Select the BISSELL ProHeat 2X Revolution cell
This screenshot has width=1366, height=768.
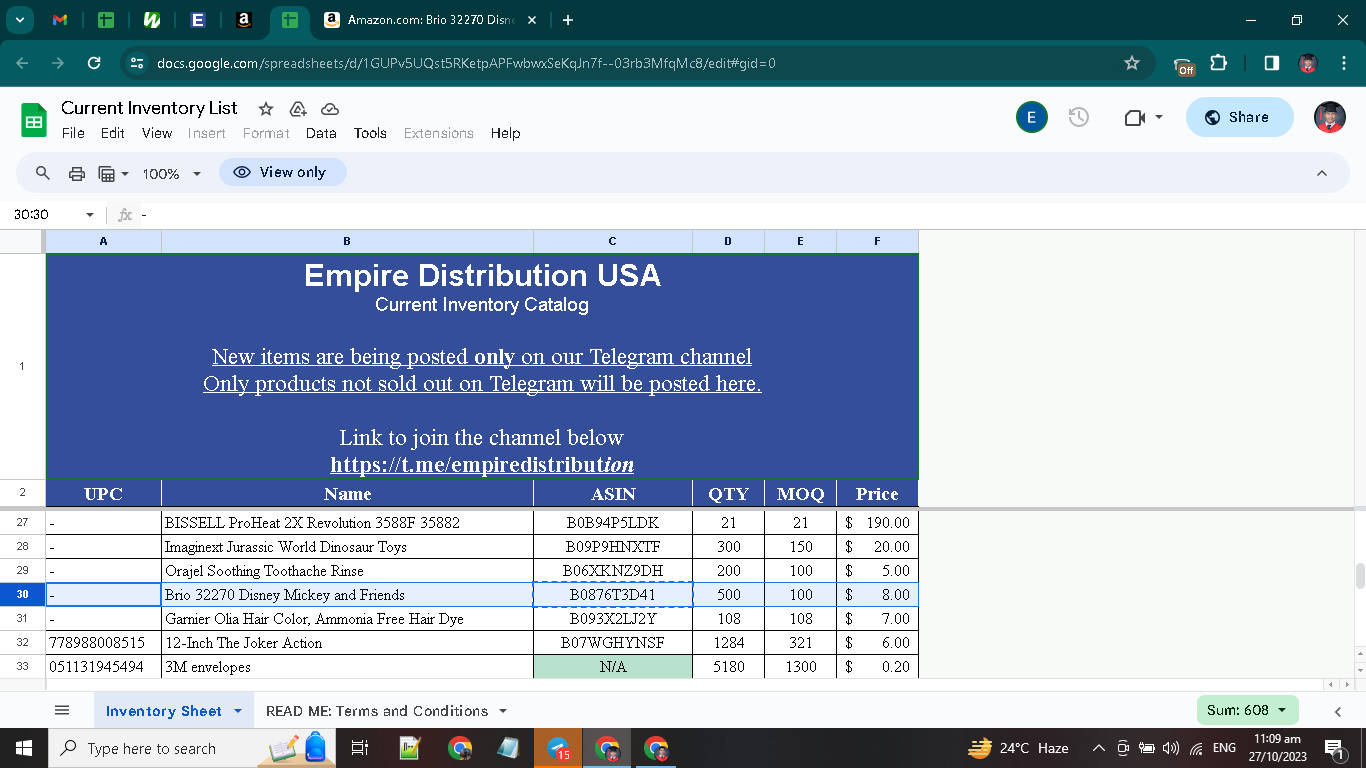coord(347,523)
